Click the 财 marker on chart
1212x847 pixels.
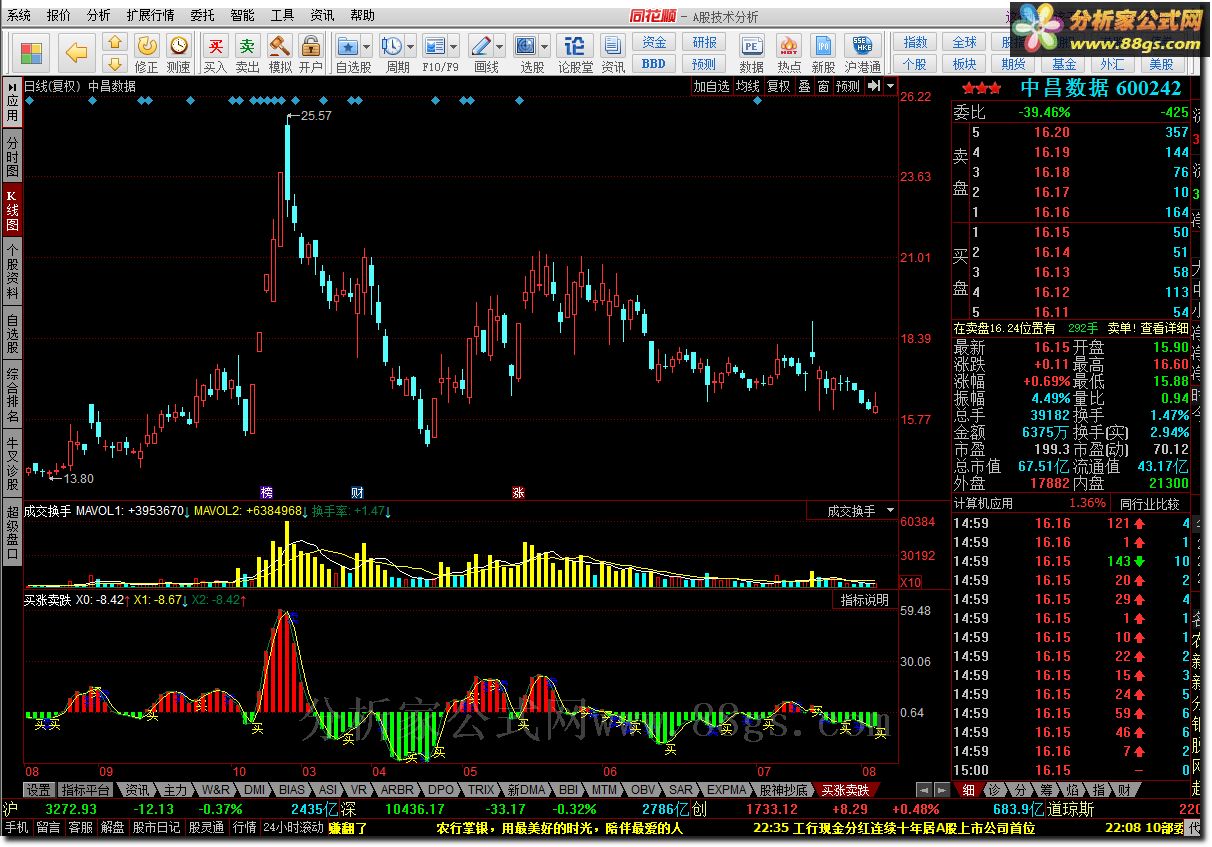coord(357,492)
